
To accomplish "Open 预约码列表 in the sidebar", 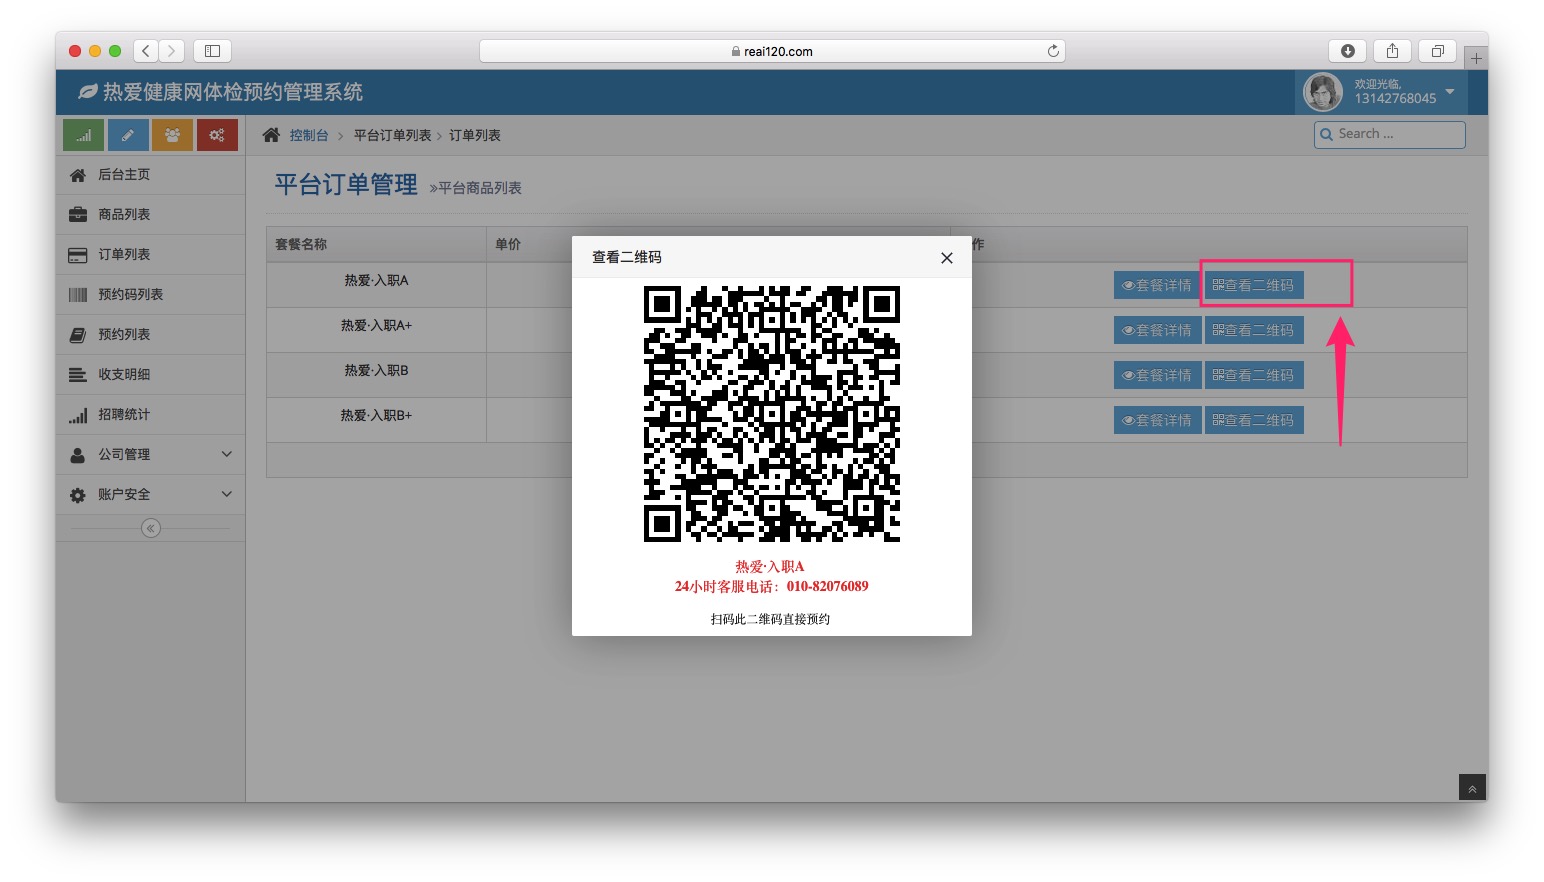I will point(130,294).
